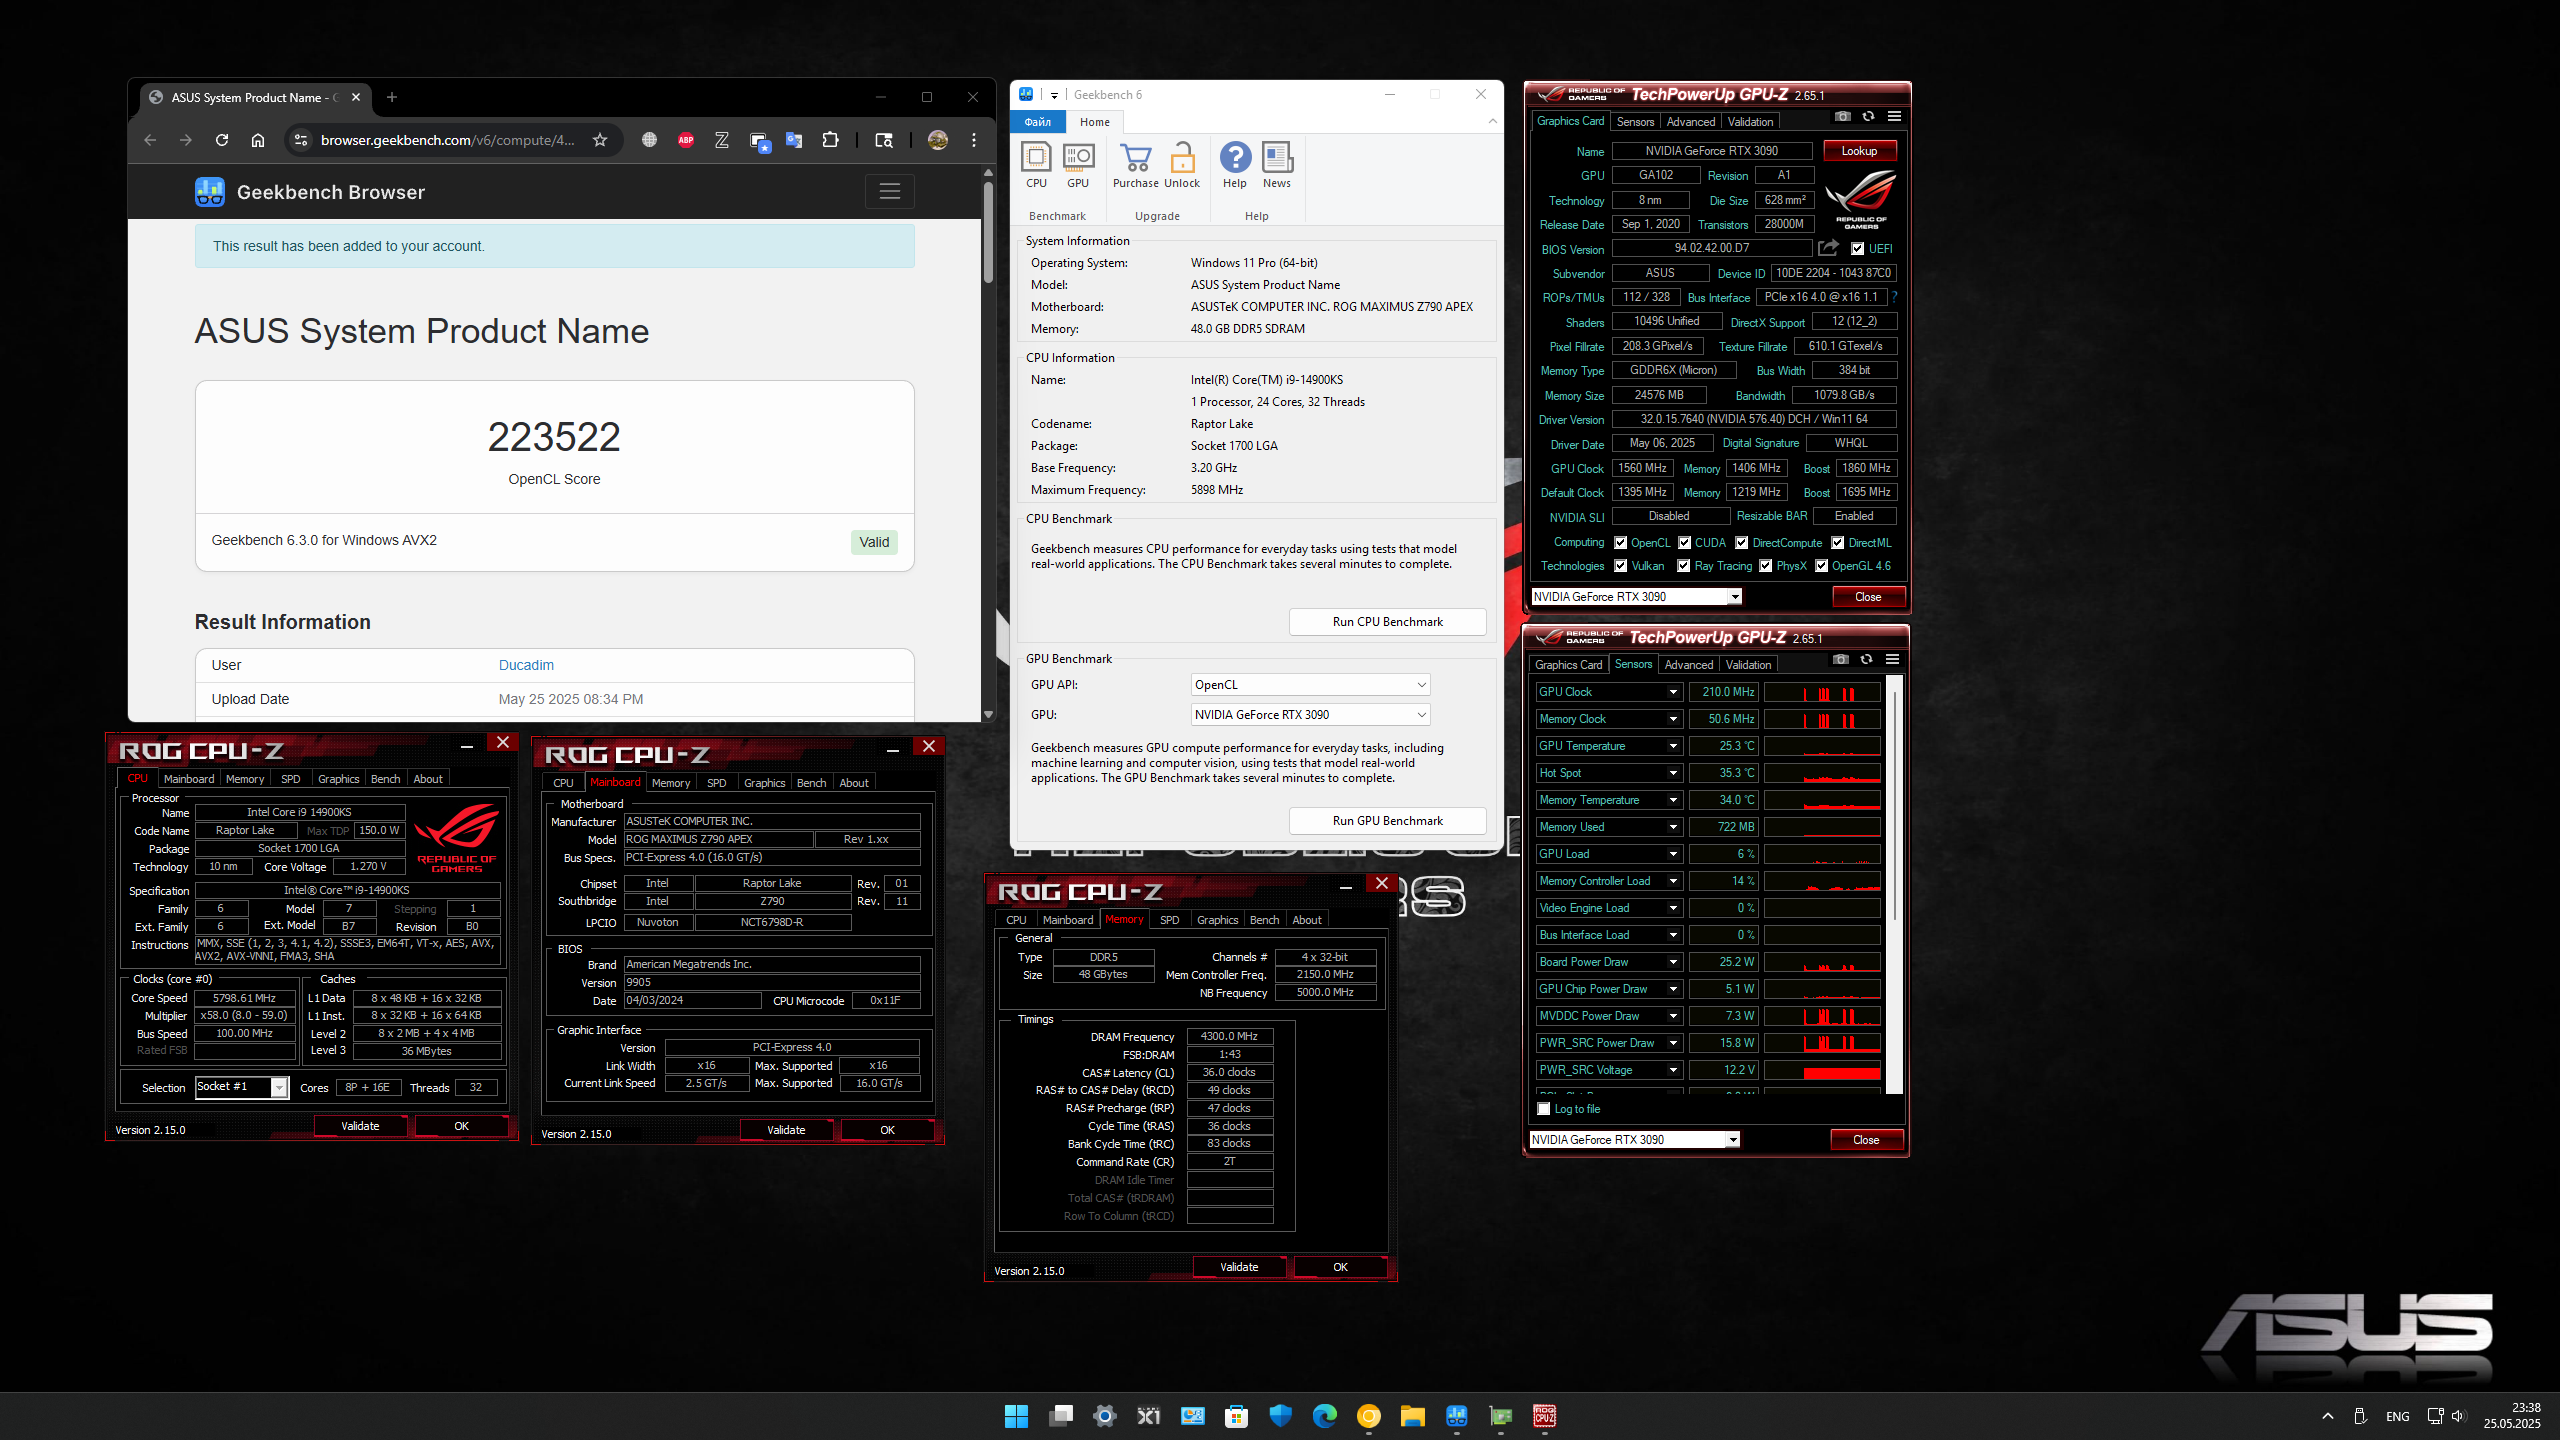
Task: Click the Run CPU Benchmark button
Action: tap(1388, 622)
